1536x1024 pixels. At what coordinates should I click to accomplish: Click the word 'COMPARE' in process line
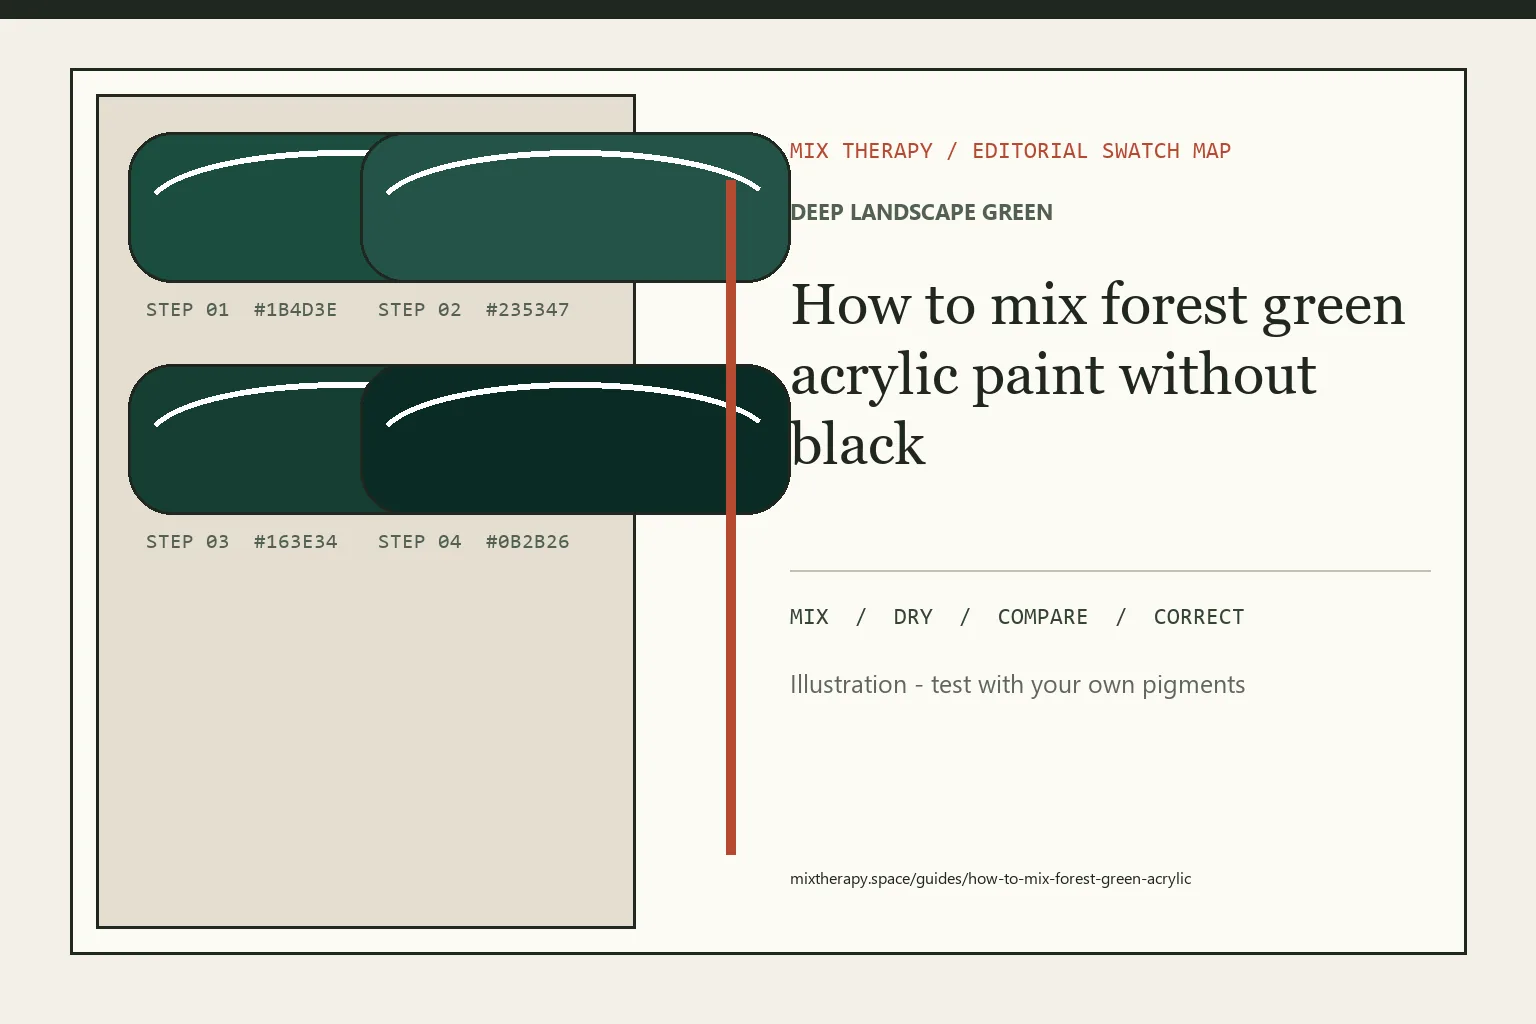(1043, 617)
